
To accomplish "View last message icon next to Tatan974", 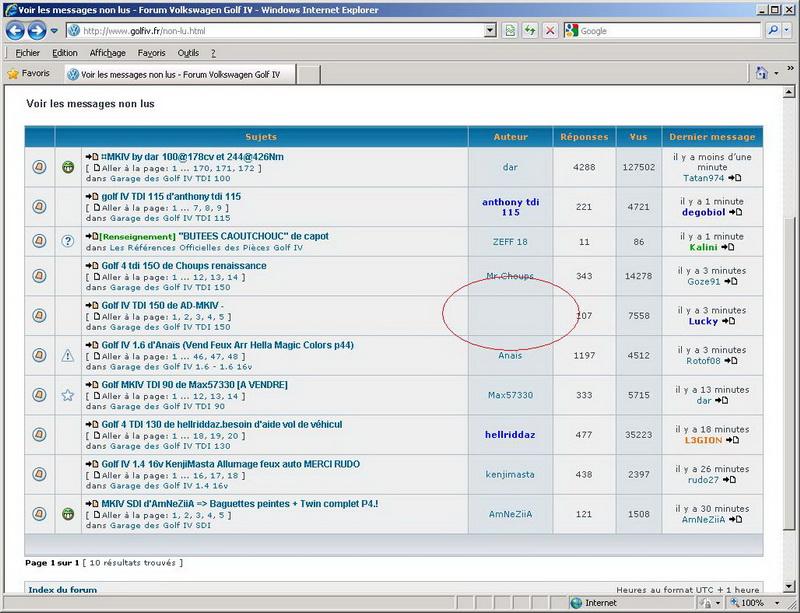I will [735, 178].
